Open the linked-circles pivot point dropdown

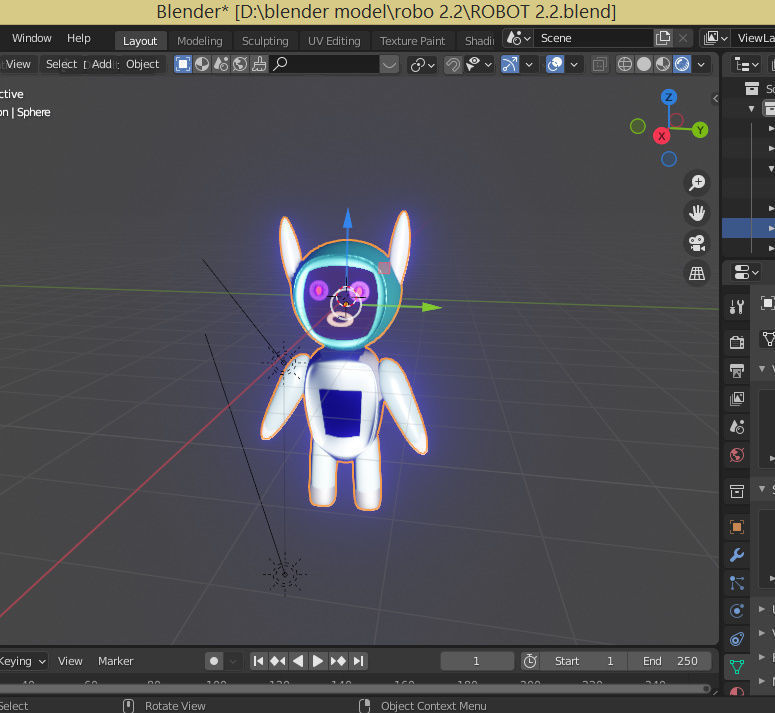(422, 65)
